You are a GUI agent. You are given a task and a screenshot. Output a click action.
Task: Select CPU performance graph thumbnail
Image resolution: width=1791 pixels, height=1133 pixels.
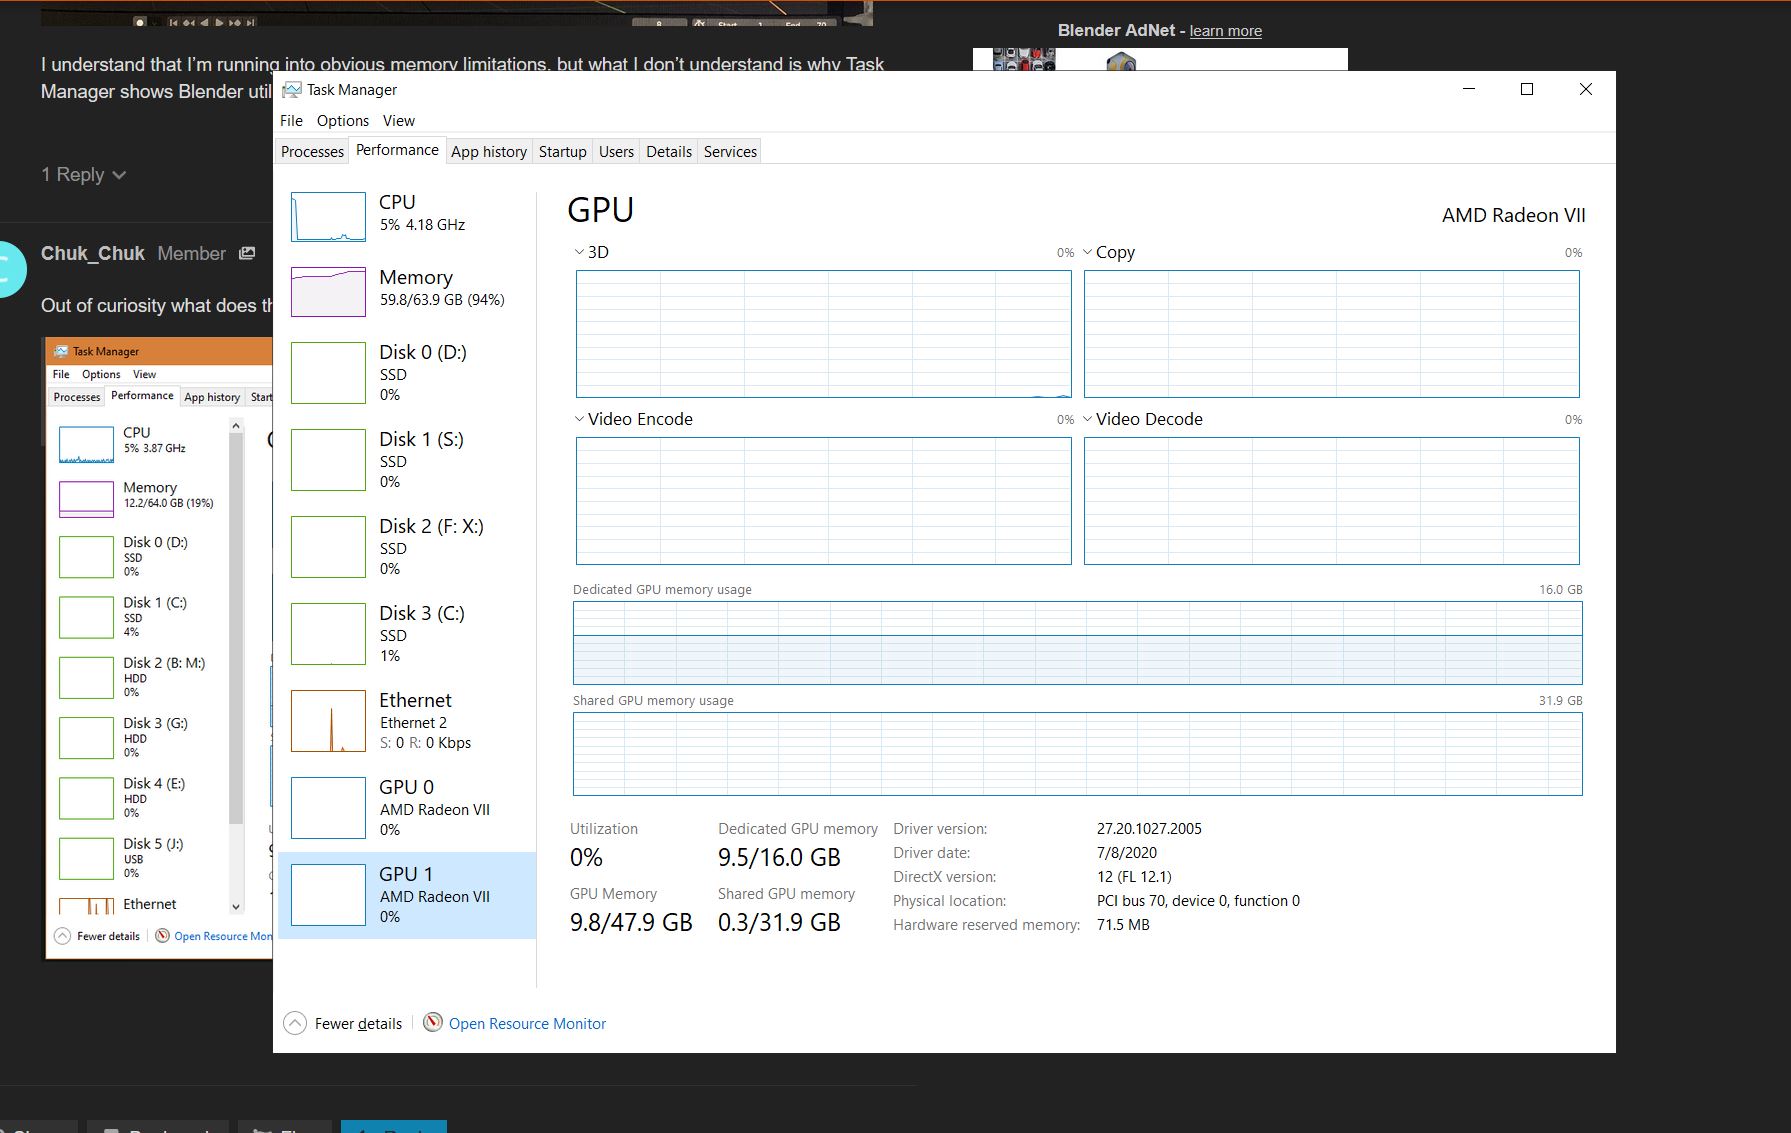[x=328, y=217]
